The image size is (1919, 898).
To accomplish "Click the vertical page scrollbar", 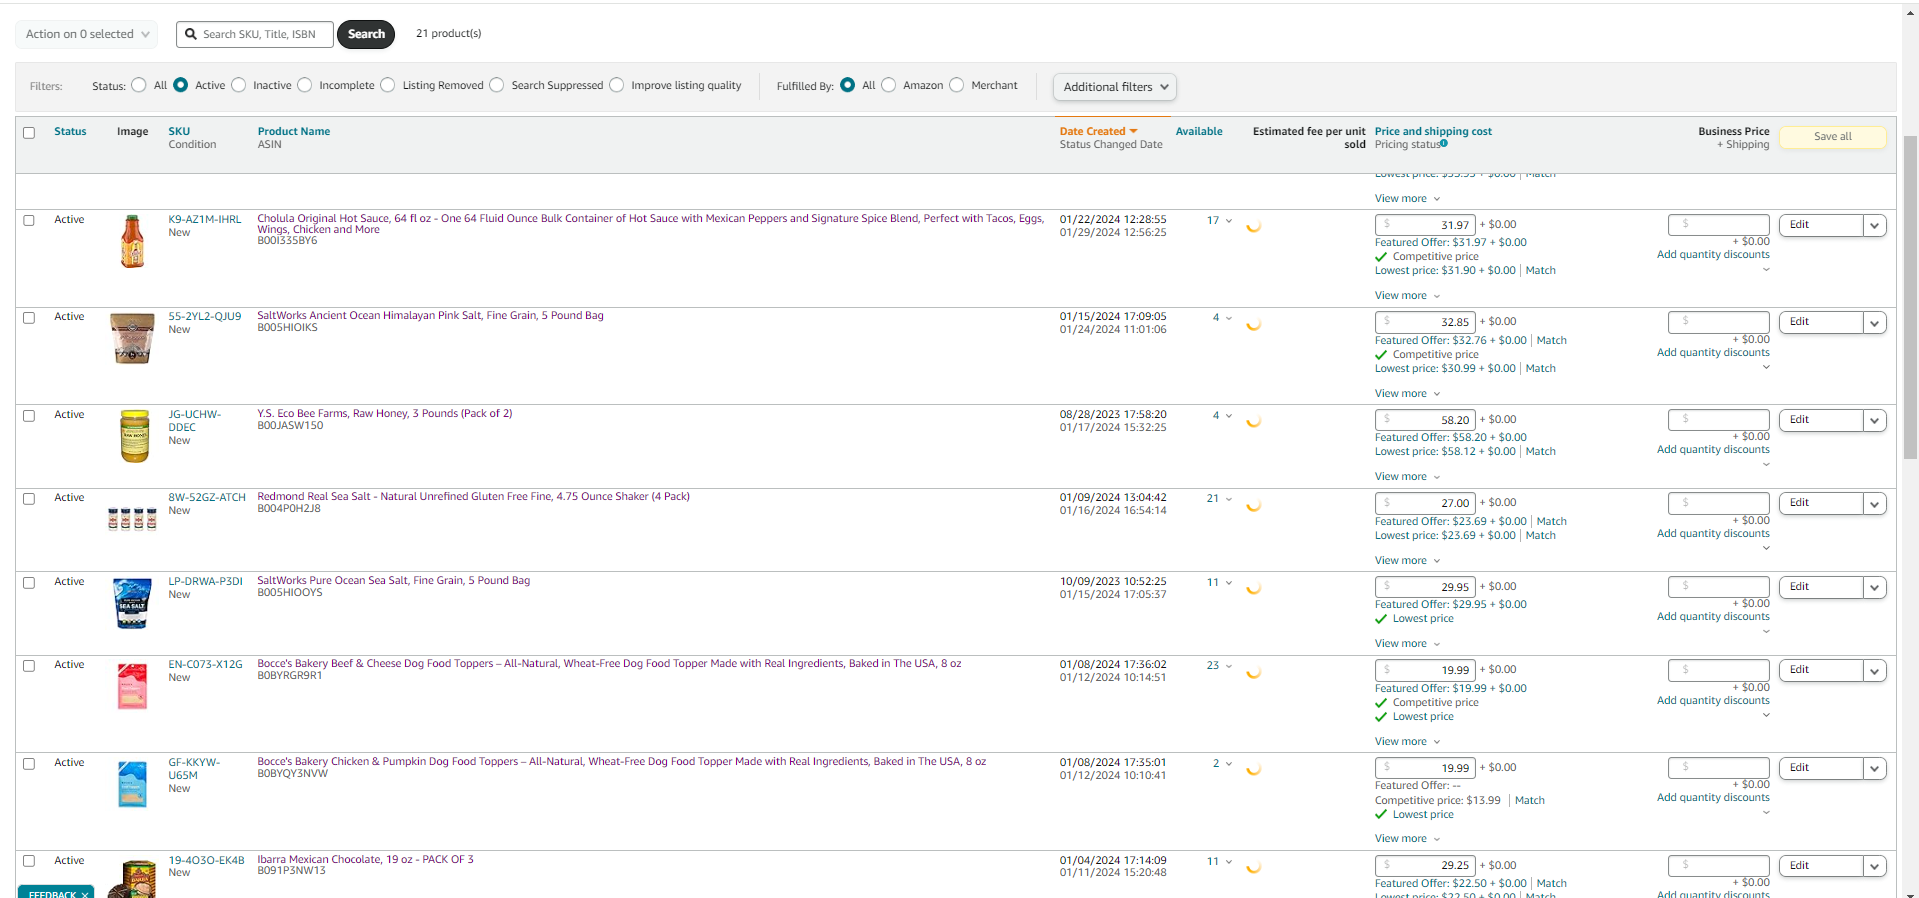I will tap(1910, 297).
